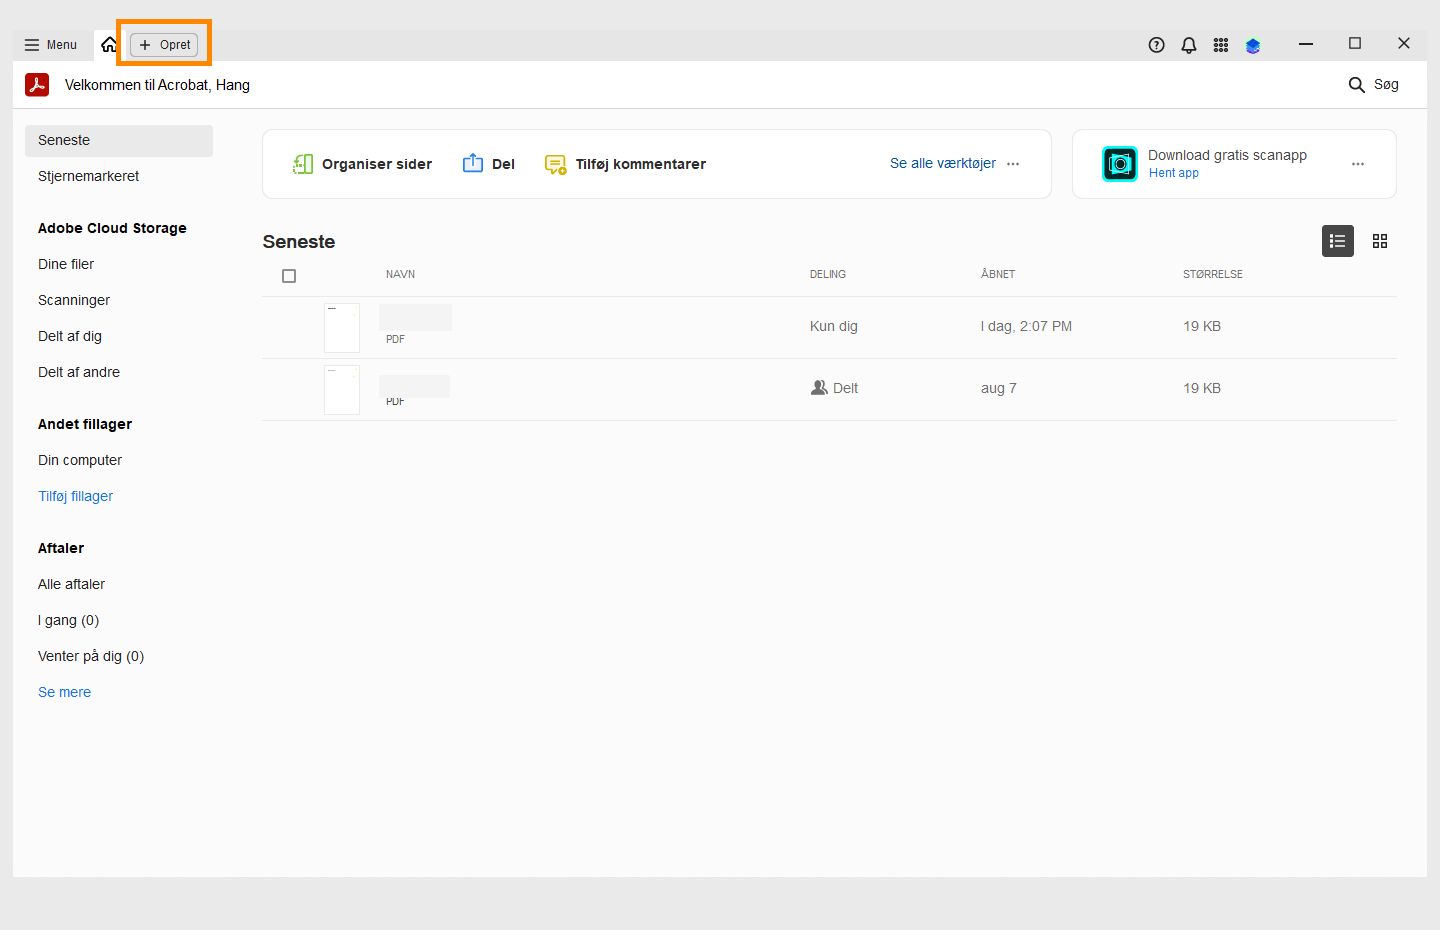Click the red Acrobat logo icon
Screen dimensions: 1440x930
[x=37, y=85]
